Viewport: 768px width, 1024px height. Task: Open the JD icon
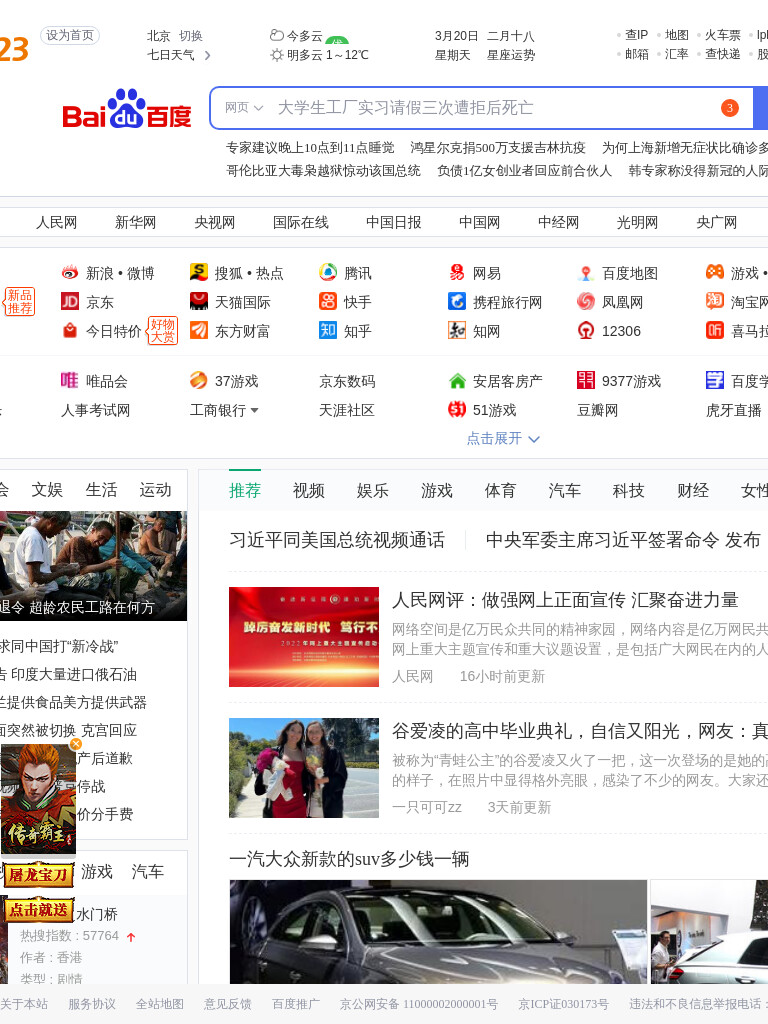(x=70, y=301)
